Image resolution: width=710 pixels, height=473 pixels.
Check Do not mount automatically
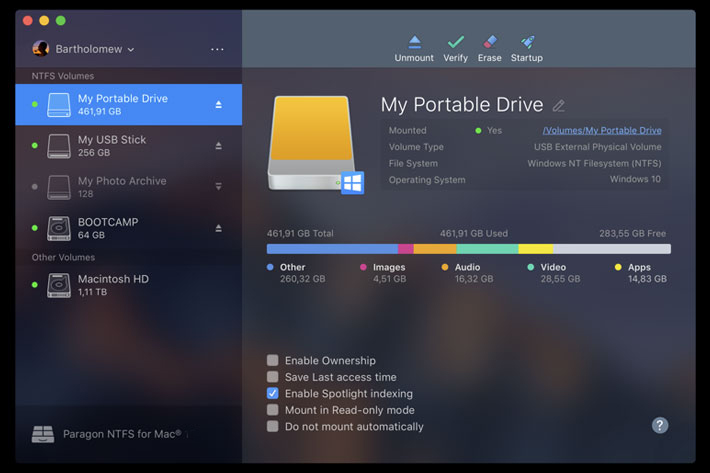273,426
